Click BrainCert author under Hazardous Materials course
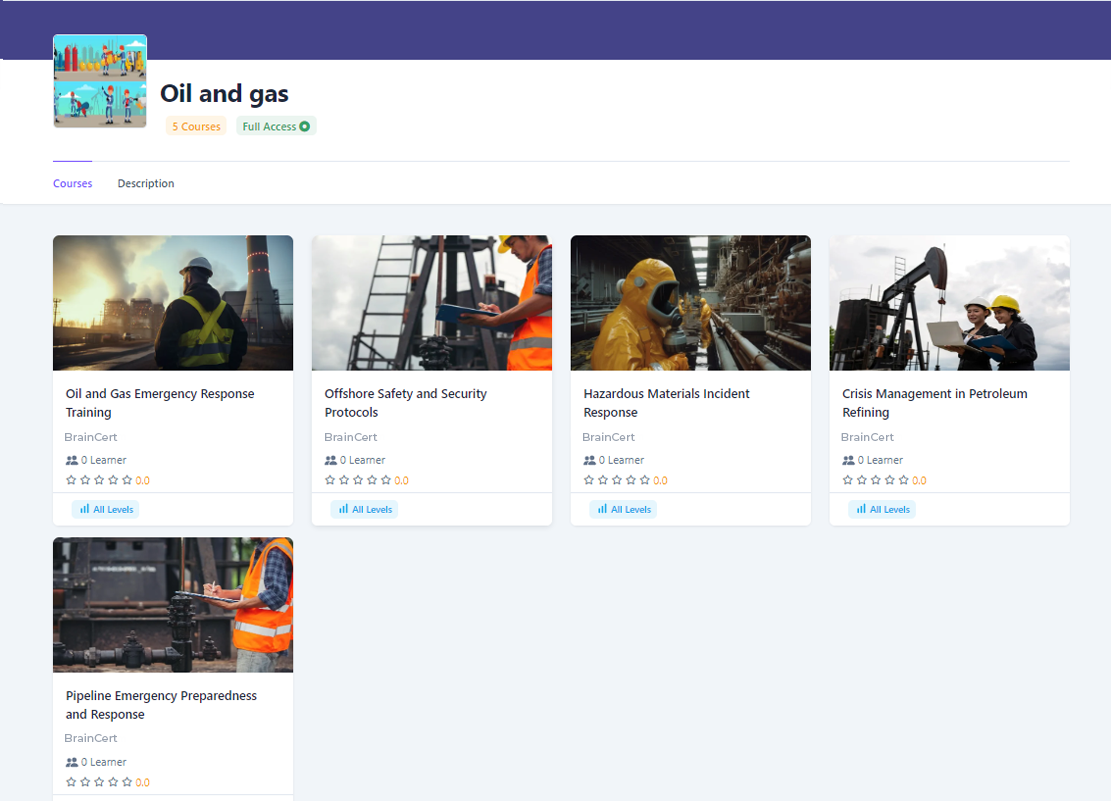1111x801 pixels. (x=608, y=437)
